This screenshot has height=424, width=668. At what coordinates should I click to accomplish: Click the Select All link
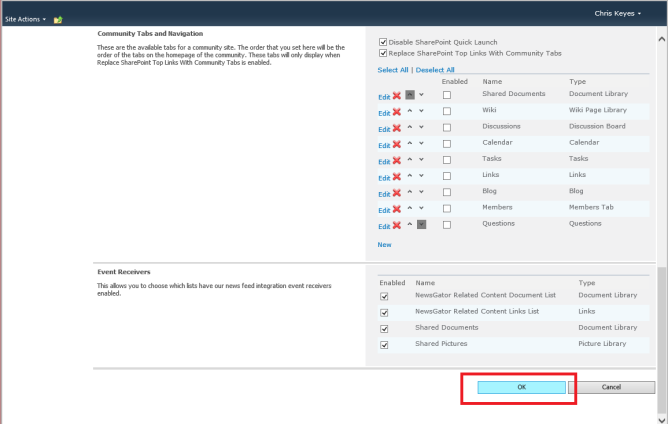(x=392, y=70)
